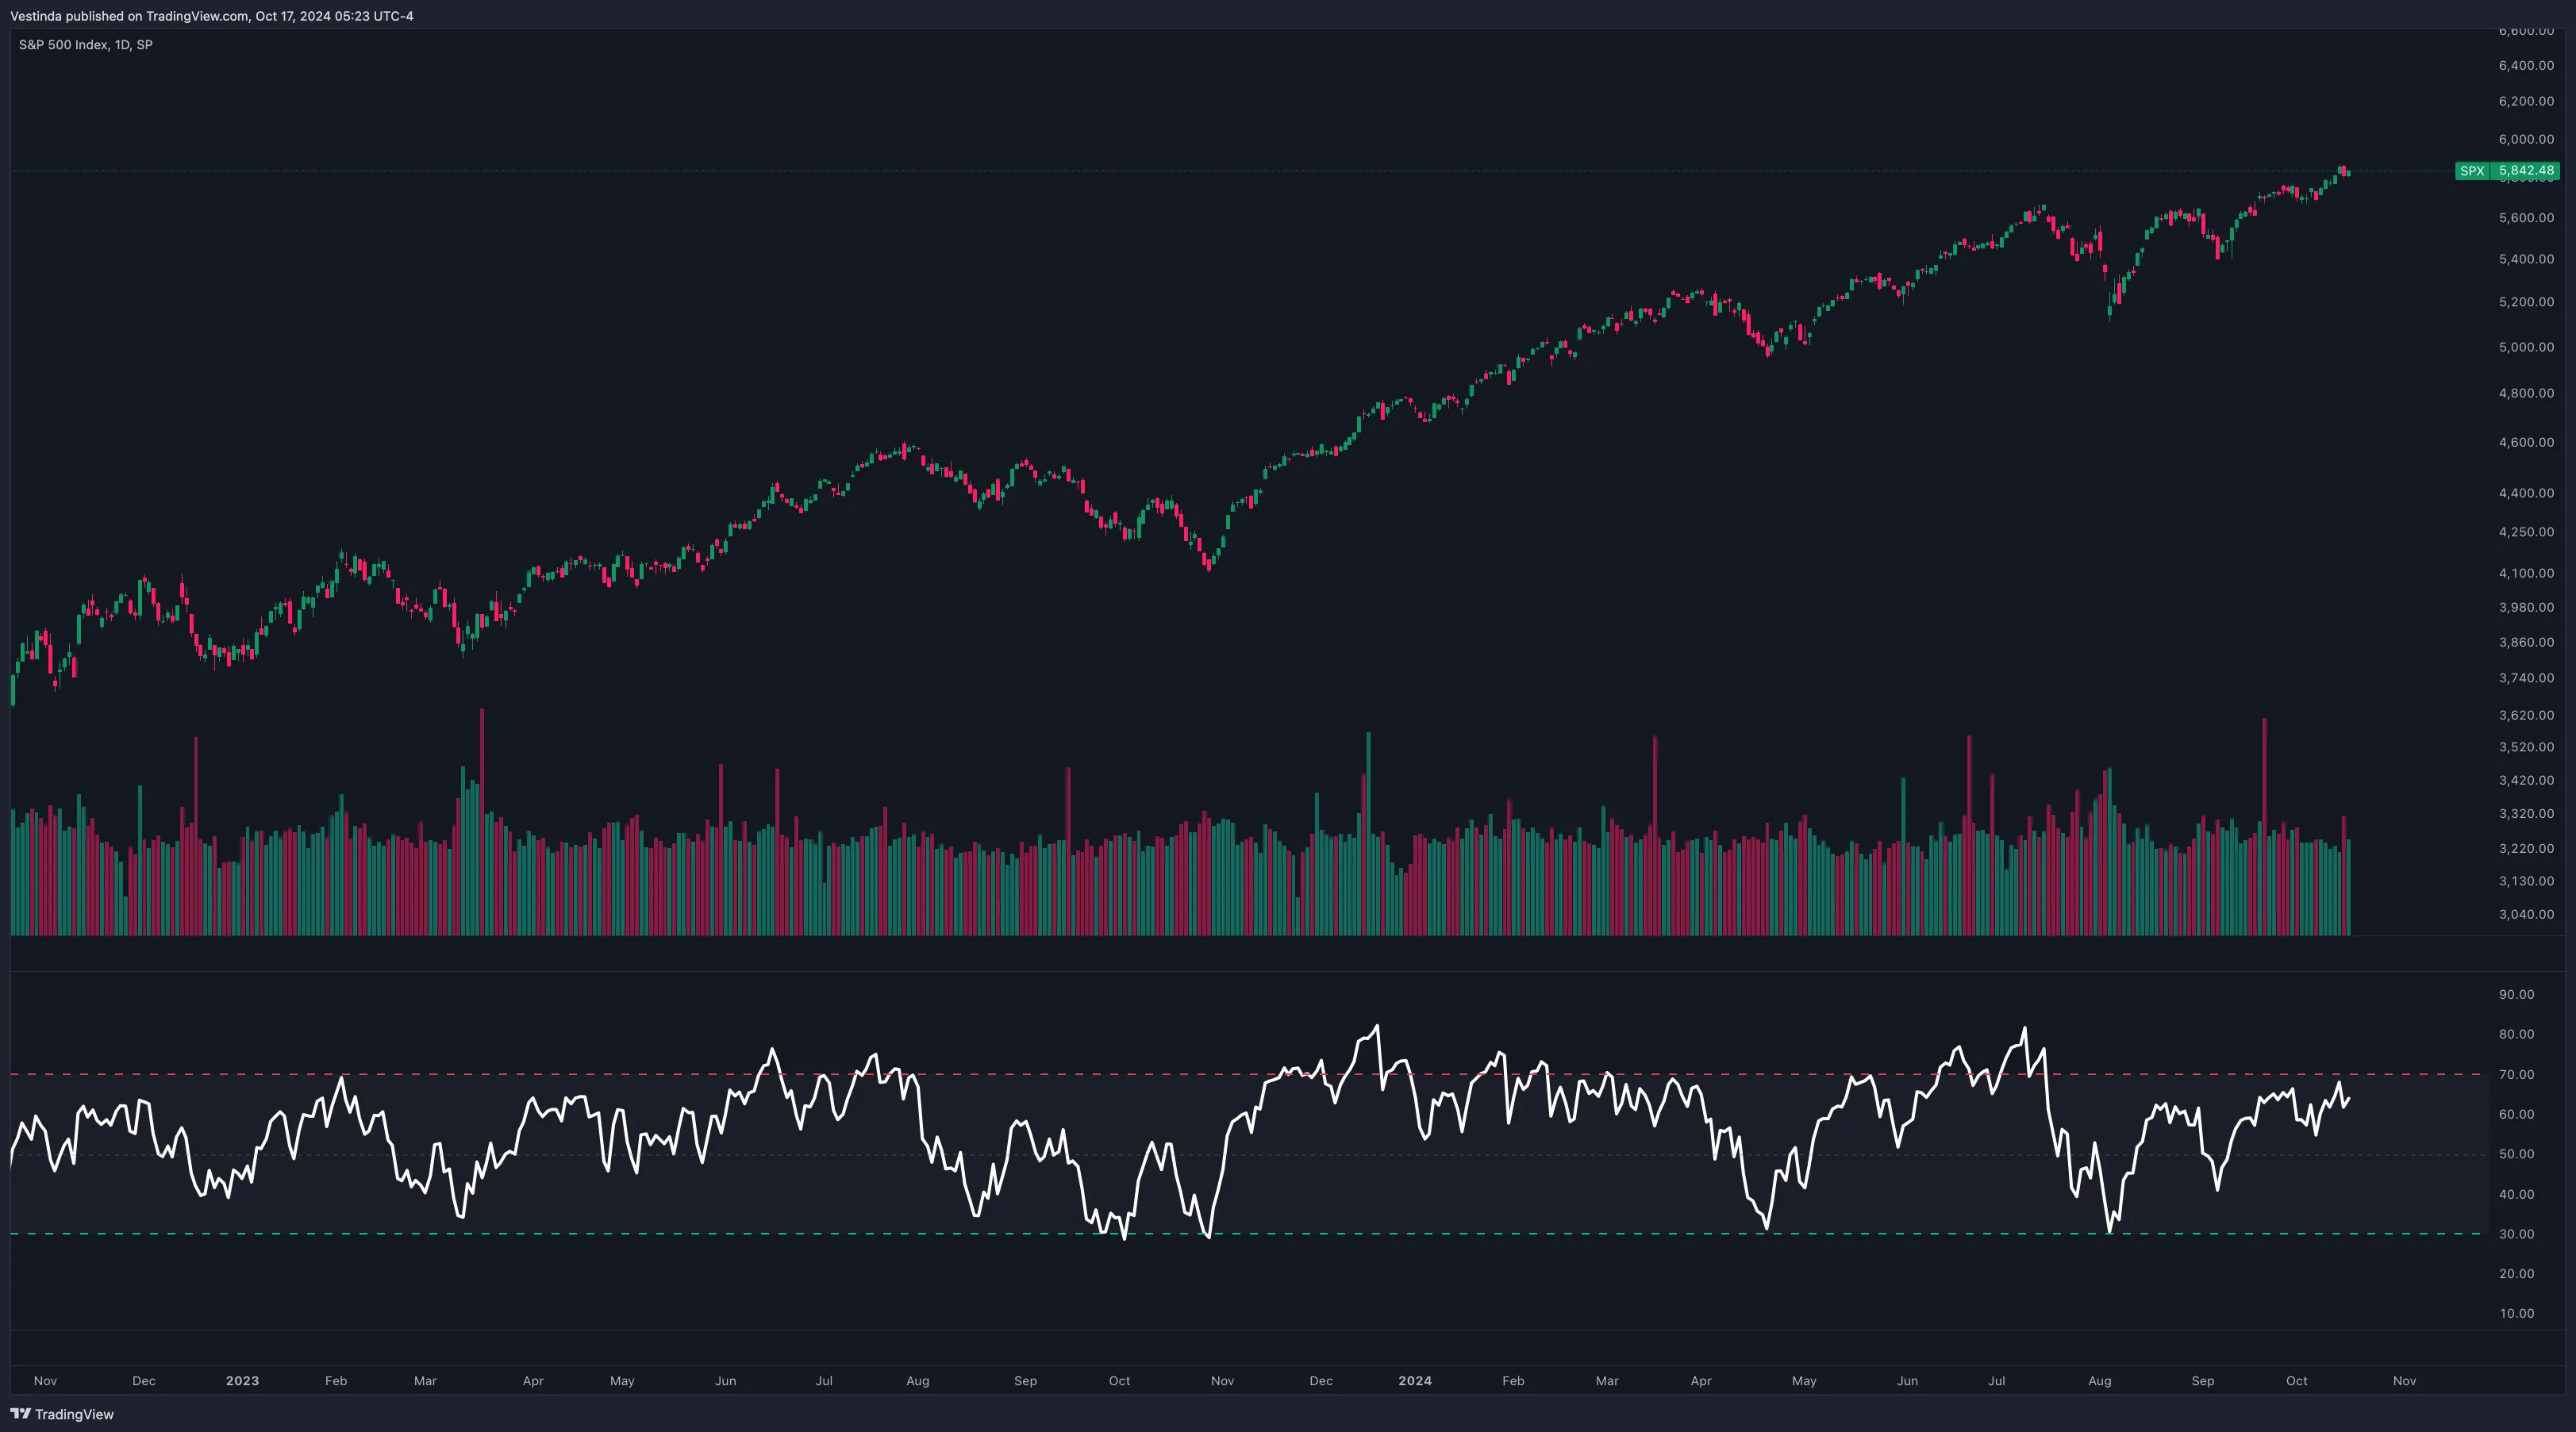The height and width of the screenshot is (1432, 2576).
Task: Click the Nov label at far left of axis
Action: (x=45, y=1381)
